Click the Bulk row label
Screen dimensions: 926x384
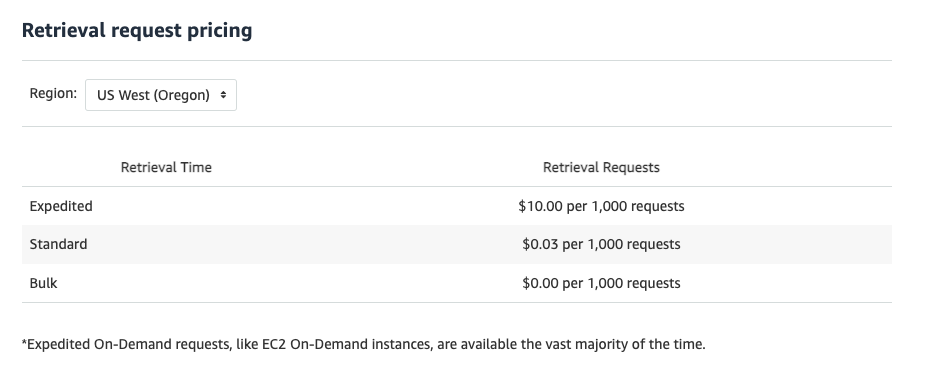pyautogui.click(x=43, y=283)
